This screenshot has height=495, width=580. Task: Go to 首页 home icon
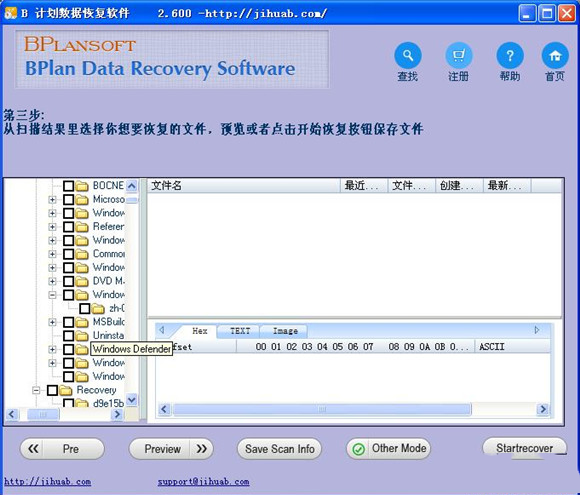pos(555,55)
